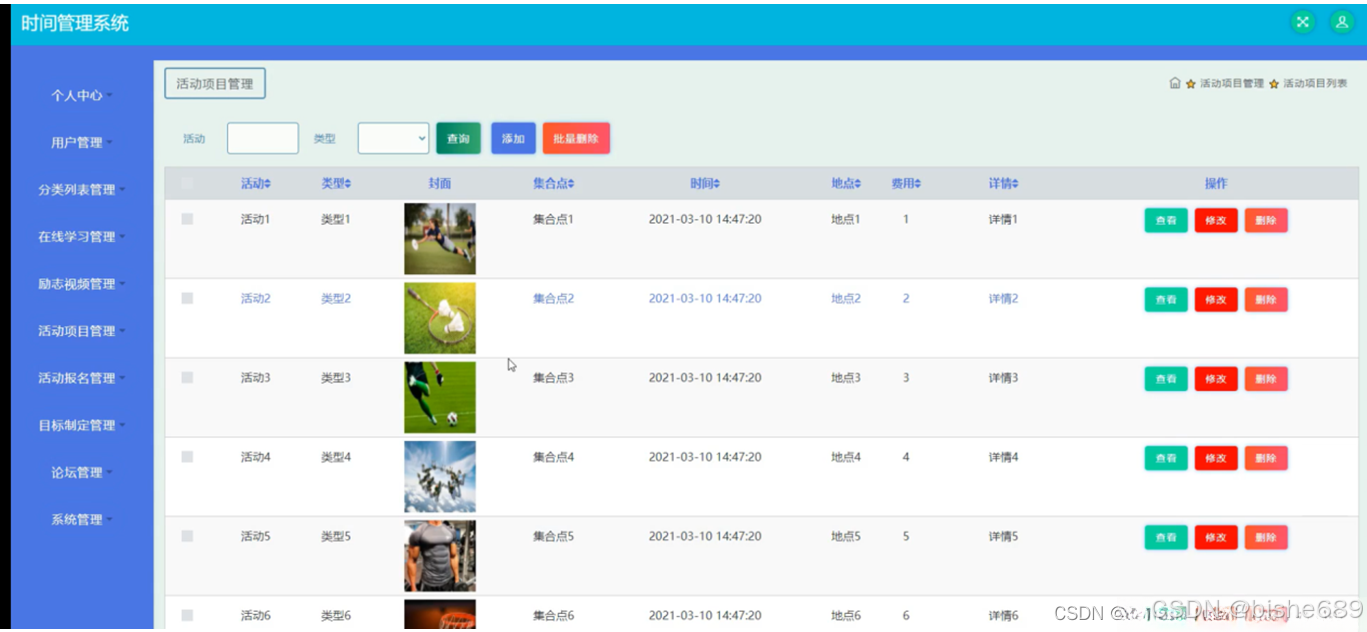Click 查看 button for 活动2
Viewport: 1367px width, 632px height.
[x=1166, y=300]
